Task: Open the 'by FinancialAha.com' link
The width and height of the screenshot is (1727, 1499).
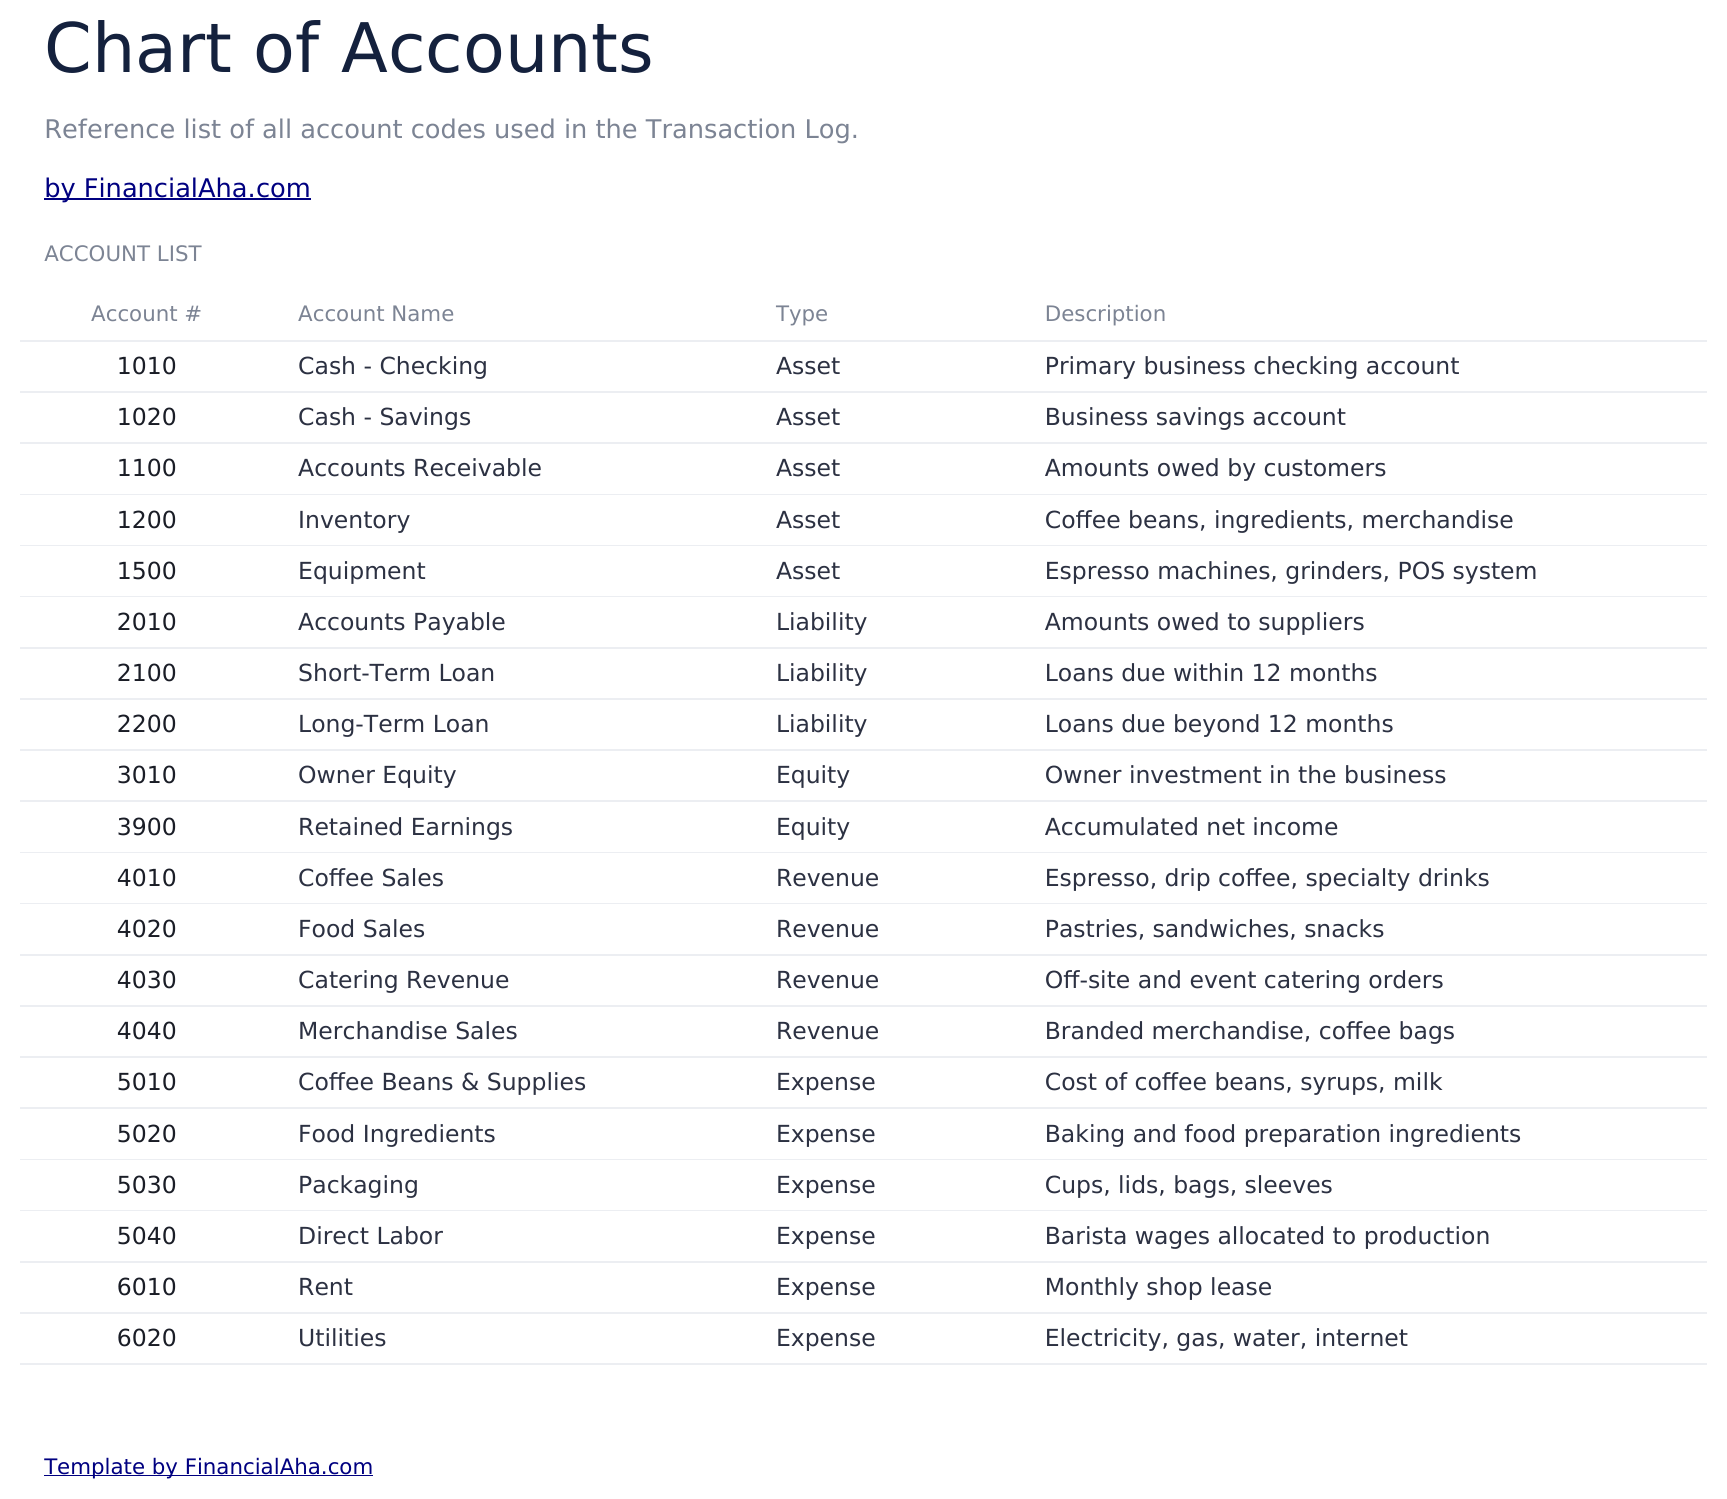Action: click(177, 188)
